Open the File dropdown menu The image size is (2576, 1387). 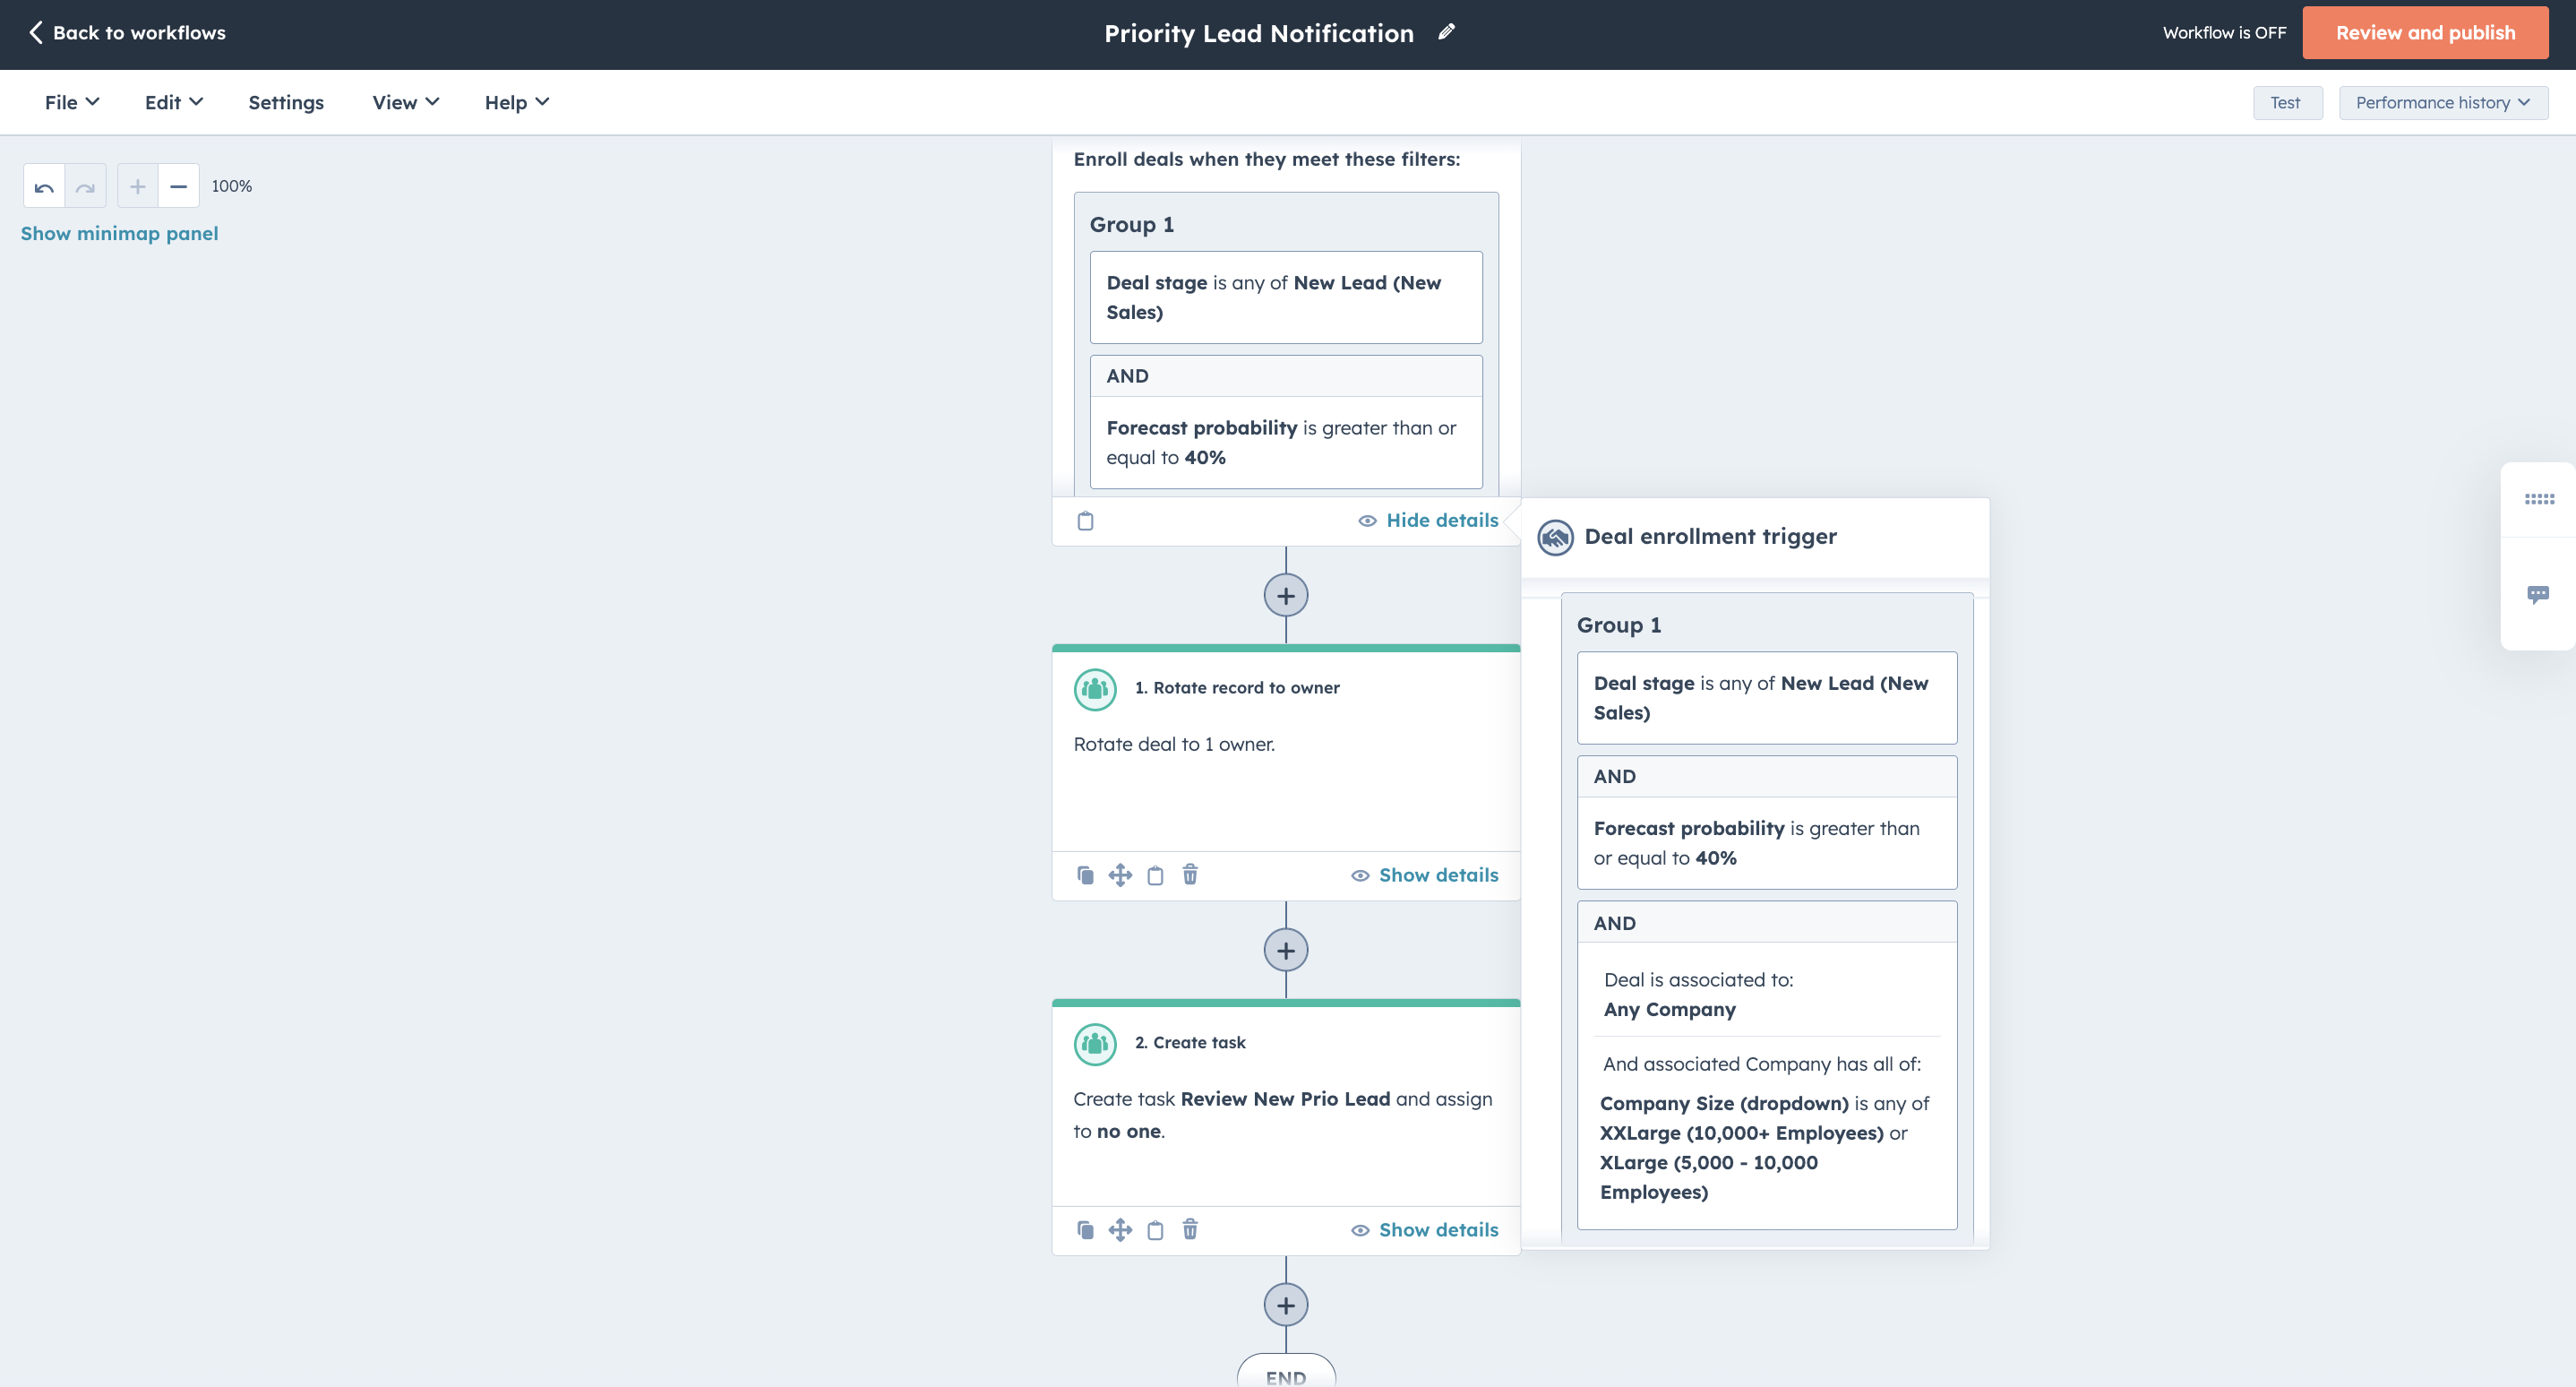pos(68,102)
